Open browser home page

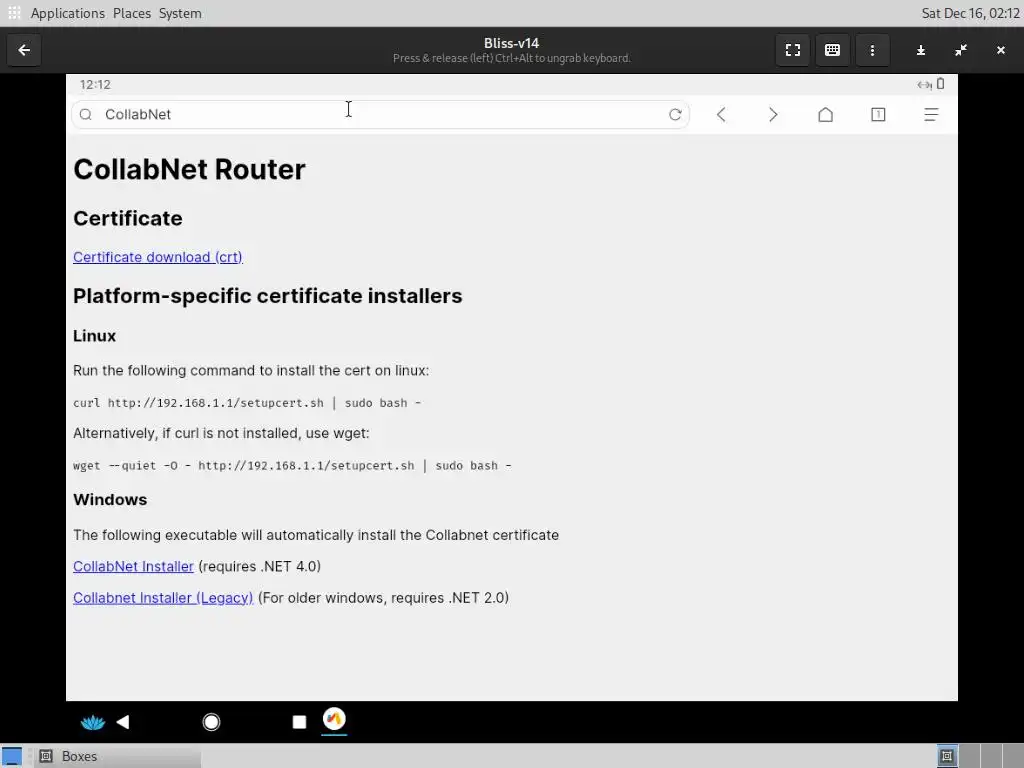tap(825, 115)
